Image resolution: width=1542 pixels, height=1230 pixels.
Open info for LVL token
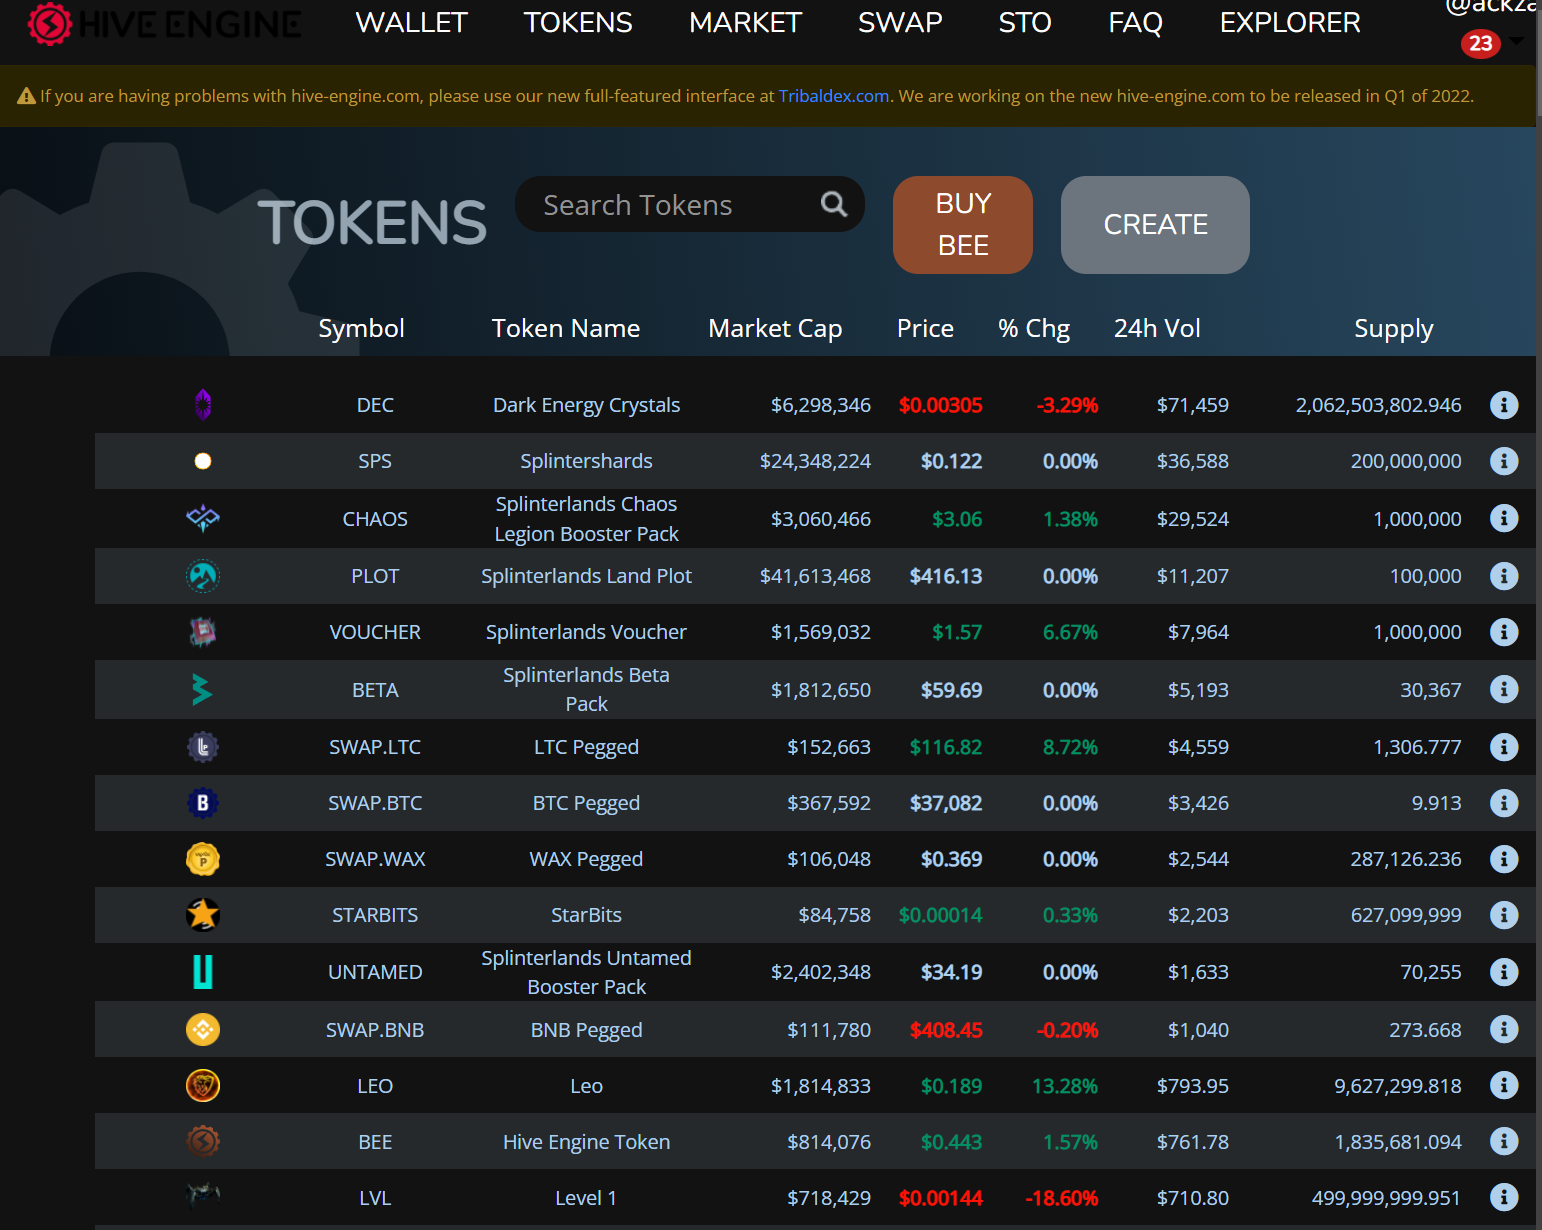pos(1503,1197)
